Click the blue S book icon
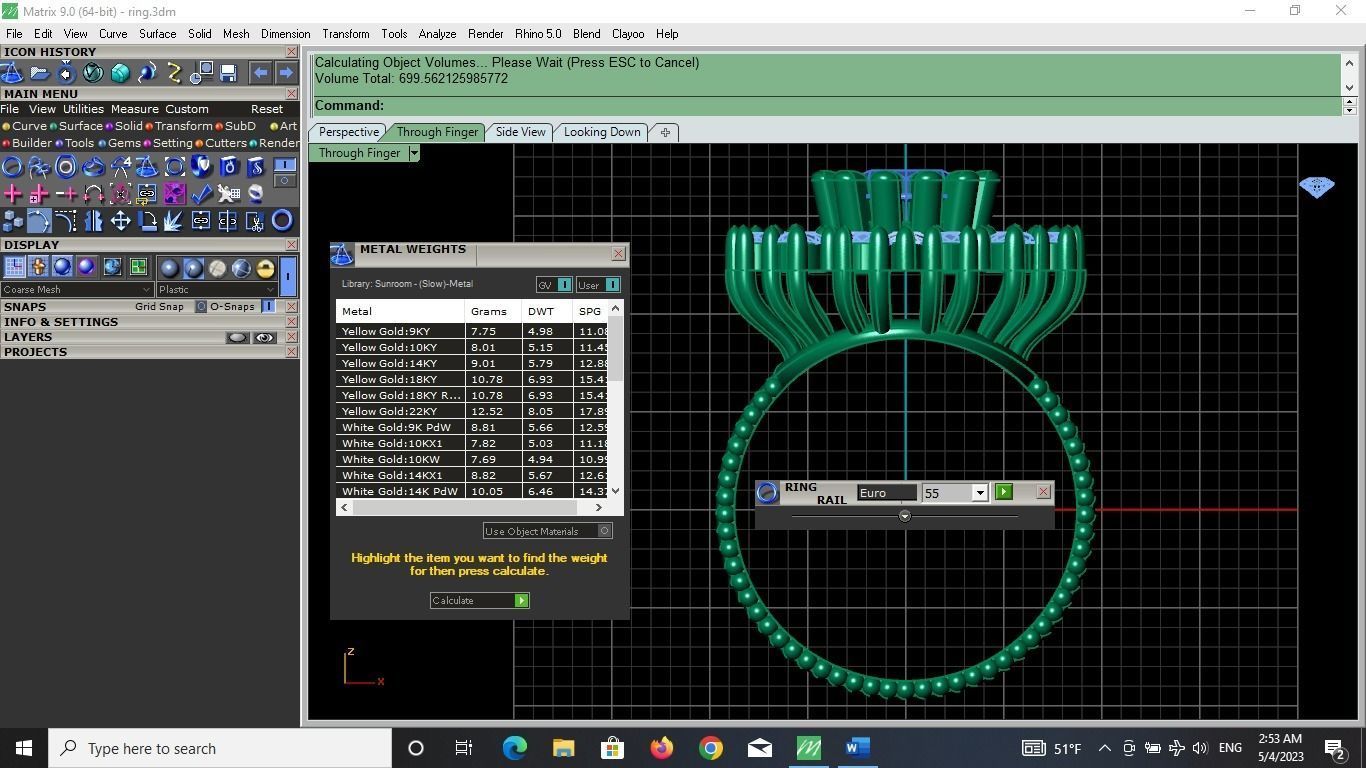The width and height of the screenshot is (1366, 768). coord(255,166)
